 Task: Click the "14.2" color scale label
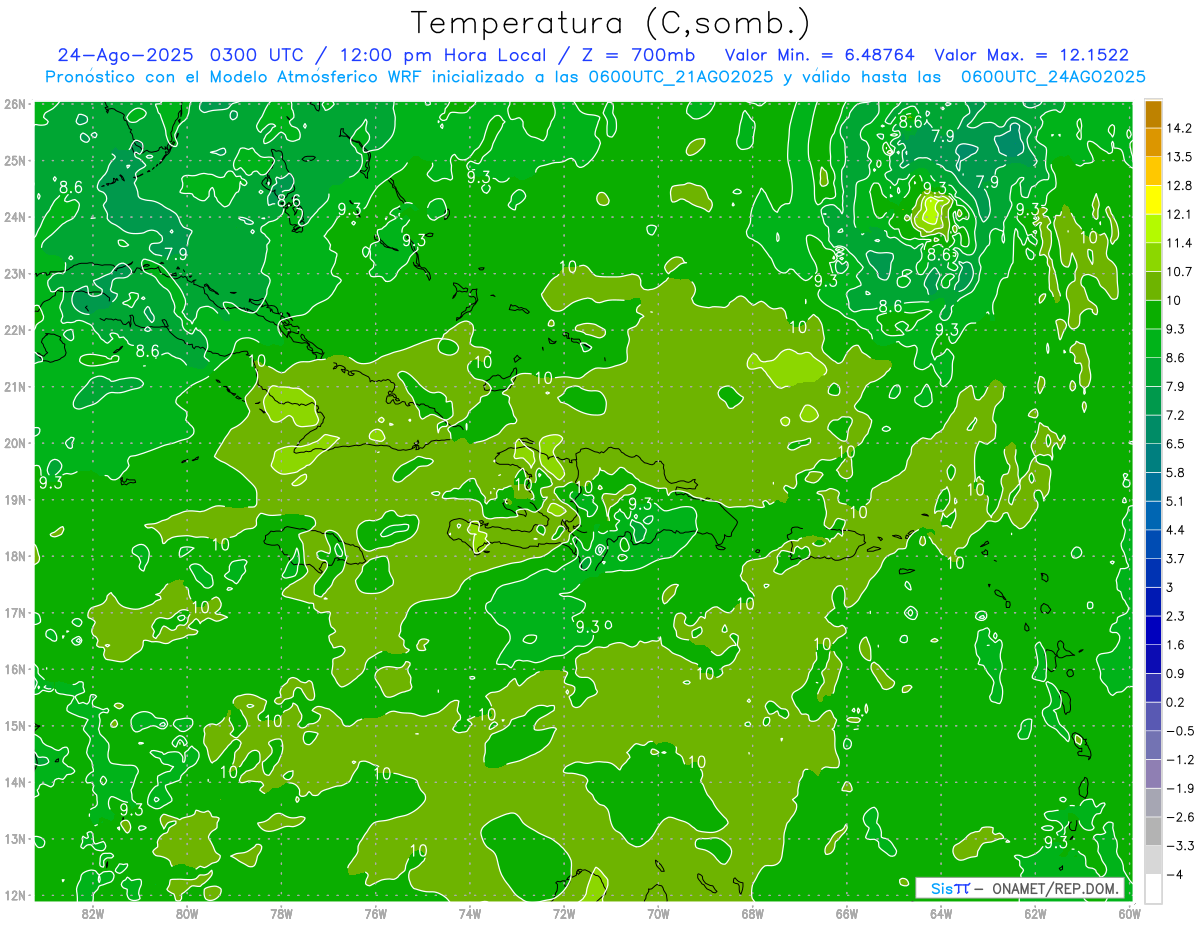point(1178,128)
